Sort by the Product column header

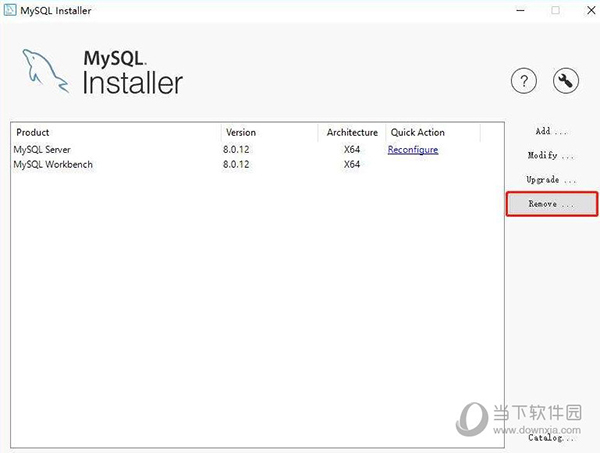pos(116,132)
